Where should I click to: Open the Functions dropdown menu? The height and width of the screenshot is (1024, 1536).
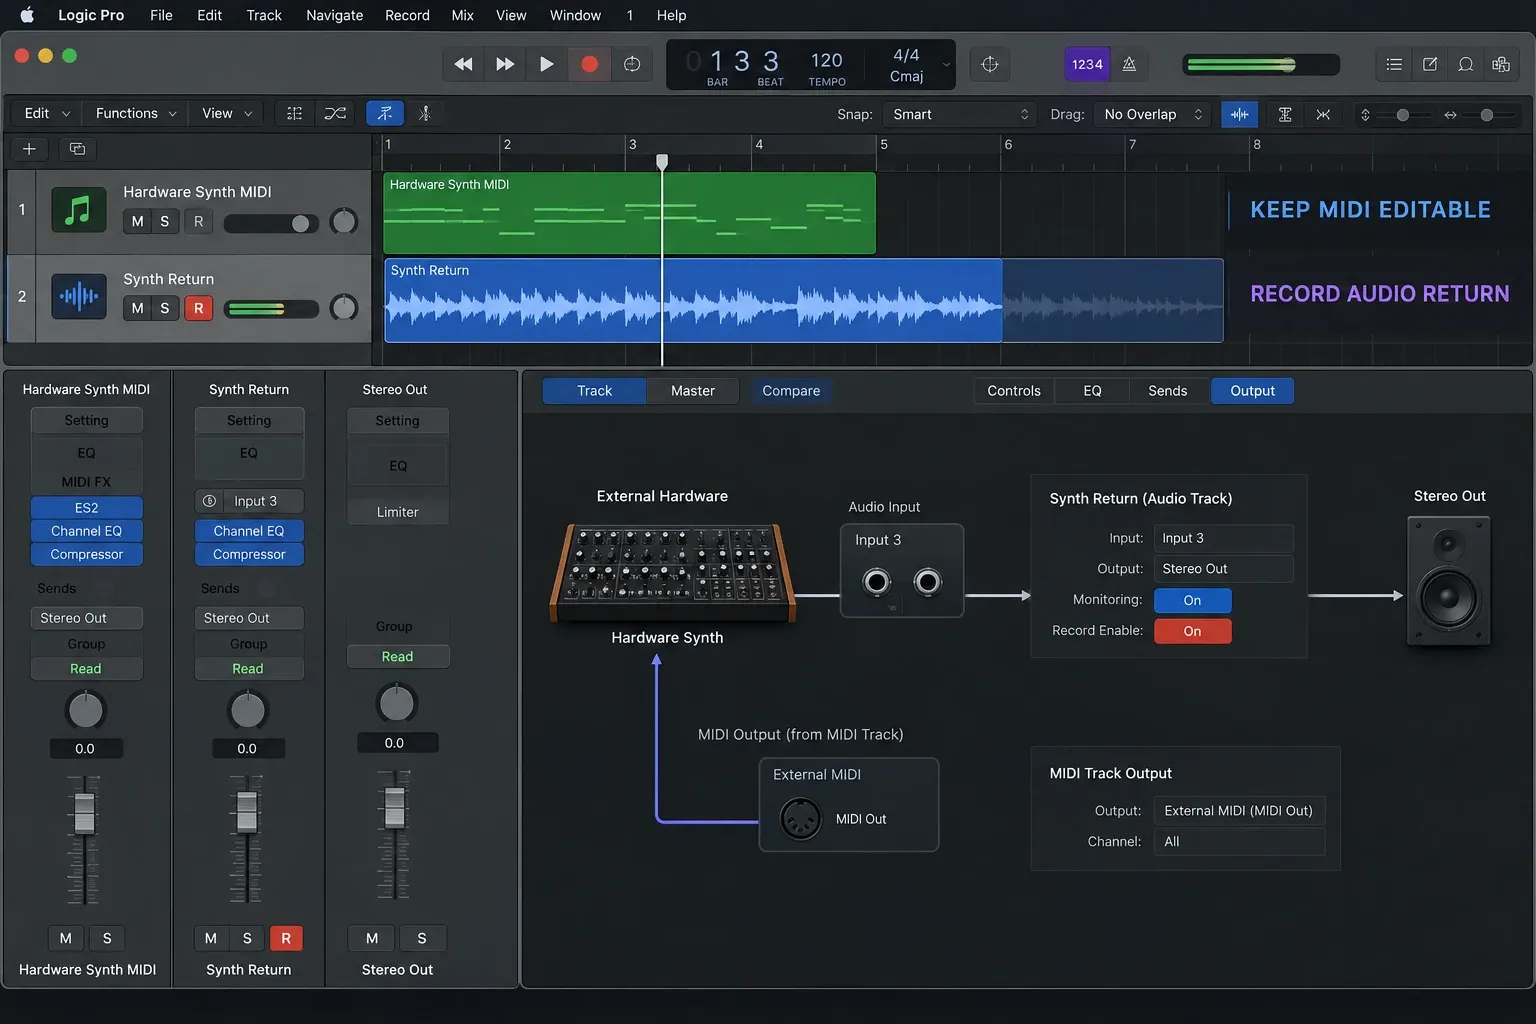coord(135,114)
